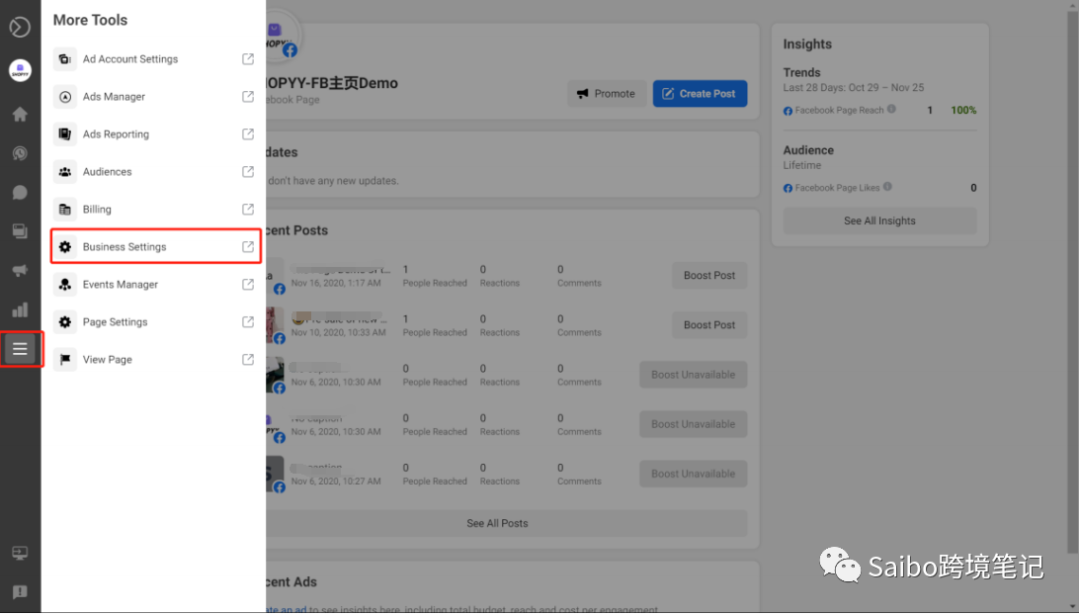The width and height of the screenshot is (1080, 615).
Task: Open Ad Account Settings menu entry
Action: pos(155,59)
